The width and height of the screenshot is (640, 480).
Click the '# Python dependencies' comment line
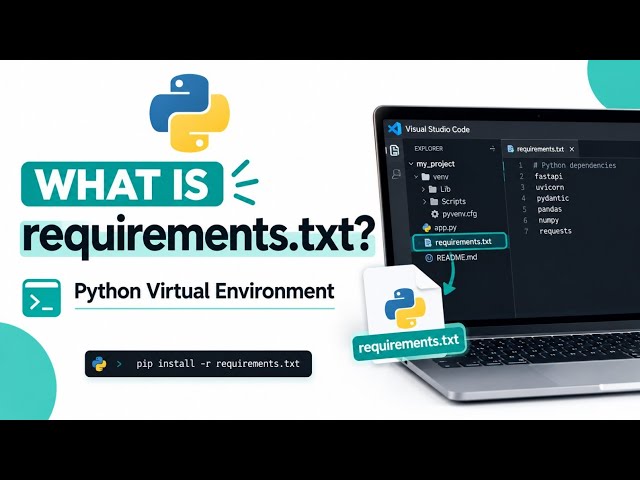(575, 165)
